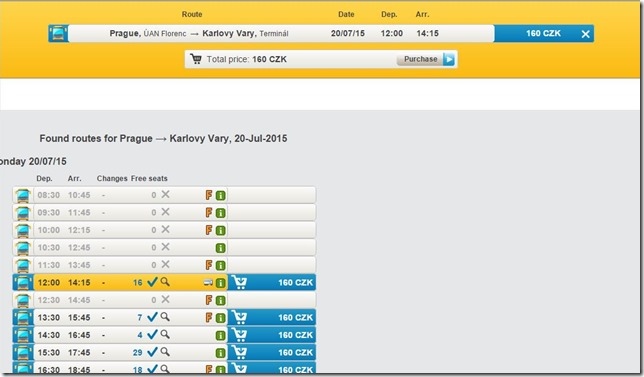
Task: Click the cart button for 12:00 at 160 CZK
Action: 272,283
